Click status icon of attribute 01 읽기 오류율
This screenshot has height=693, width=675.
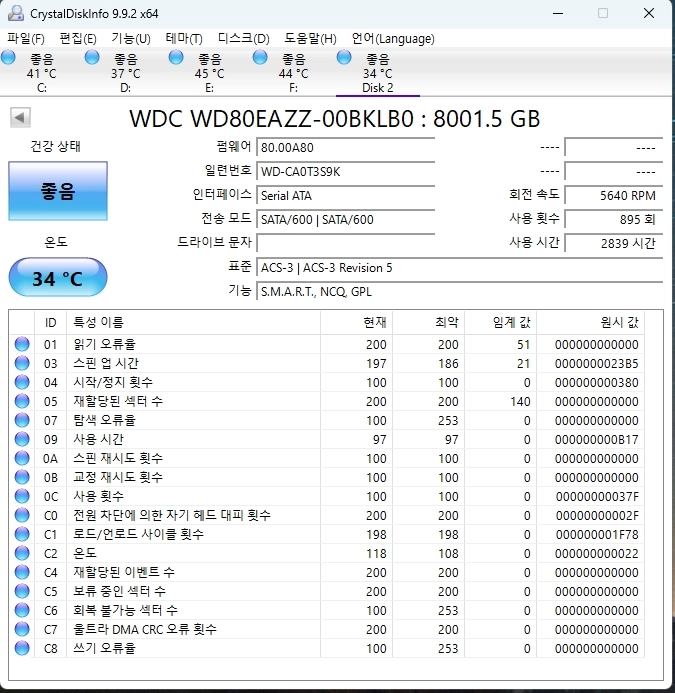pyautogui.click(x=22, y=344)
